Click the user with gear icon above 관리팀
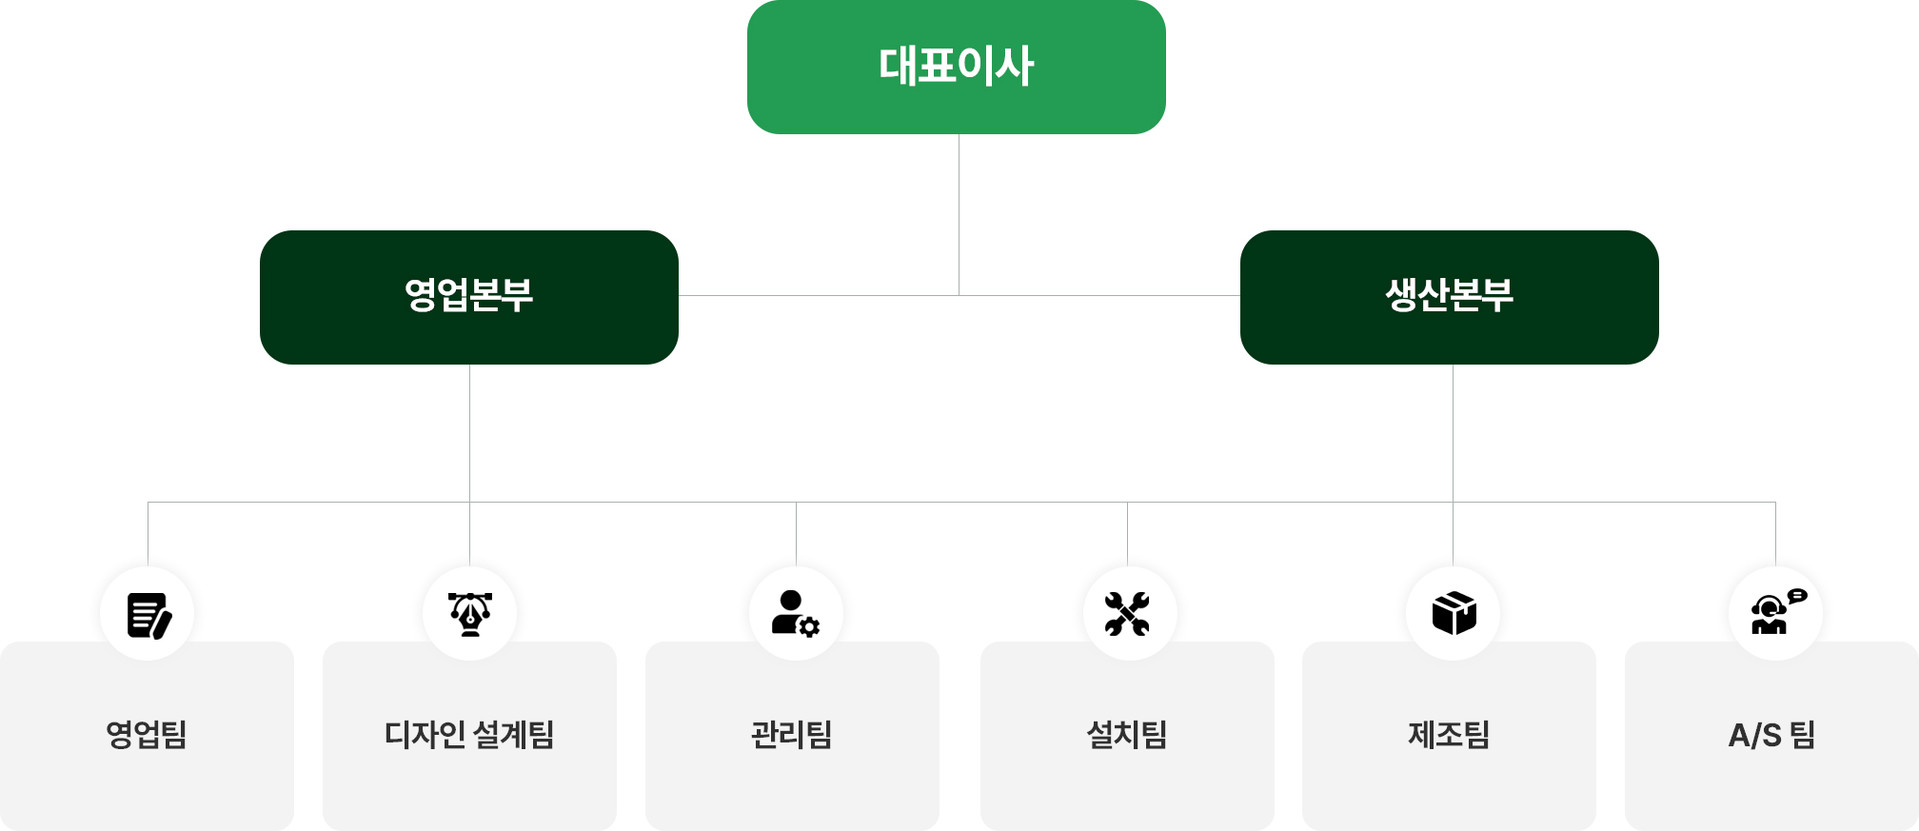This screenshot has height=831, width=1919. pyautogui.click(x=795, y=614)
